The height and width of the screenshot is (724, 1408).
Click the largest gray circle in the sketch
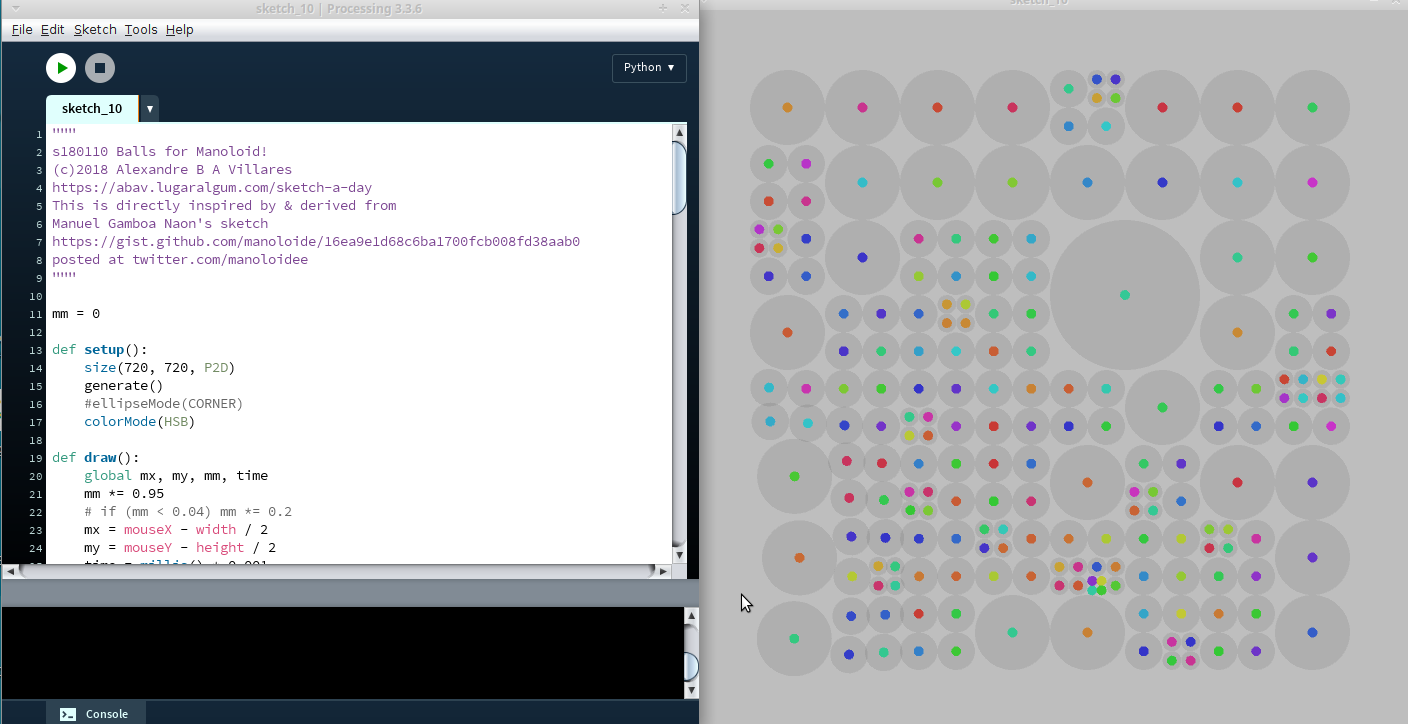[1124, 295]
